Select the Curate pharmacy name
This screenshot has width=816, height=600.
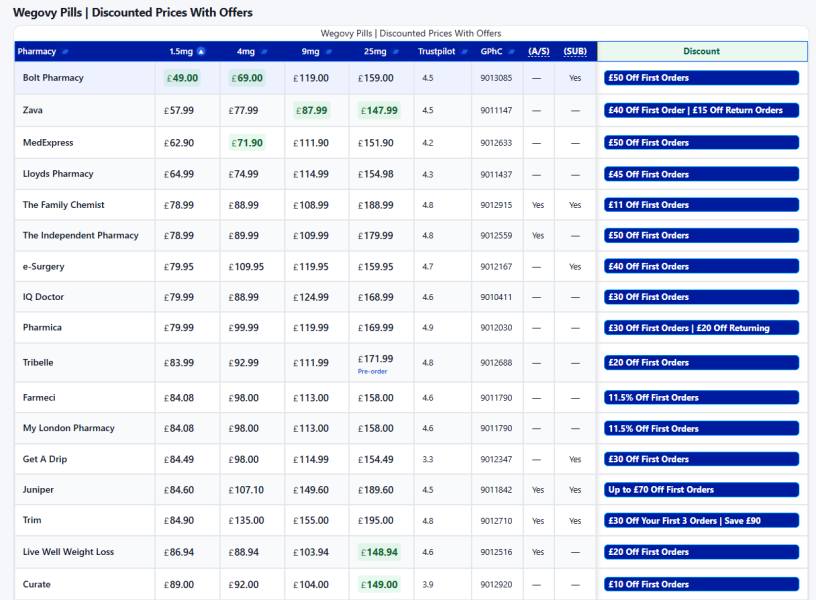pos(36,584)
